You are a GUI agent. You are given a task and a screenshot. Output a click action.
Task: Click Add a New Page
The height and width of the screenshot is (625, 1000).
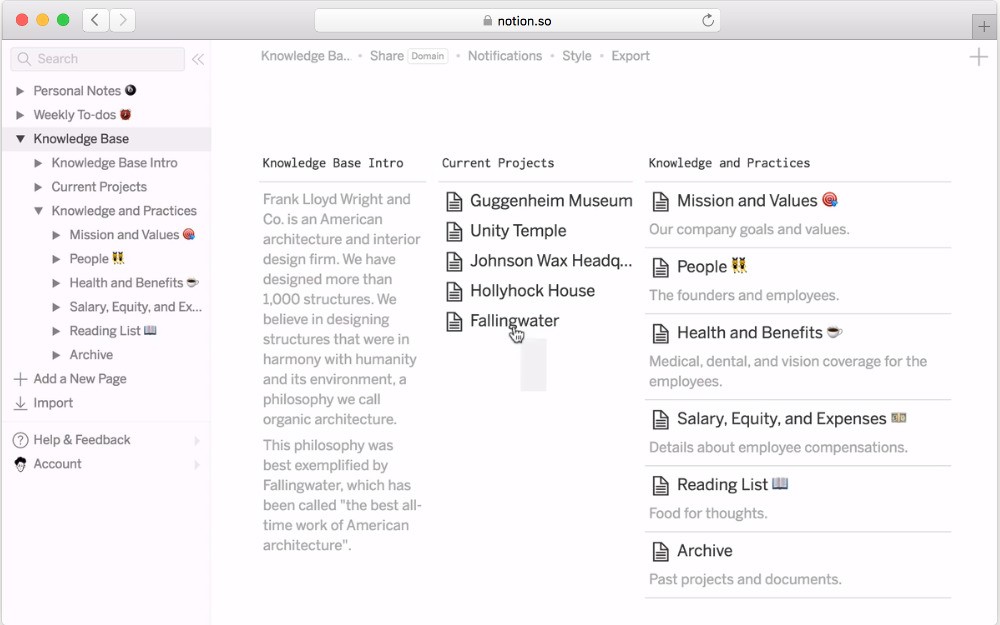pos(79,379)
